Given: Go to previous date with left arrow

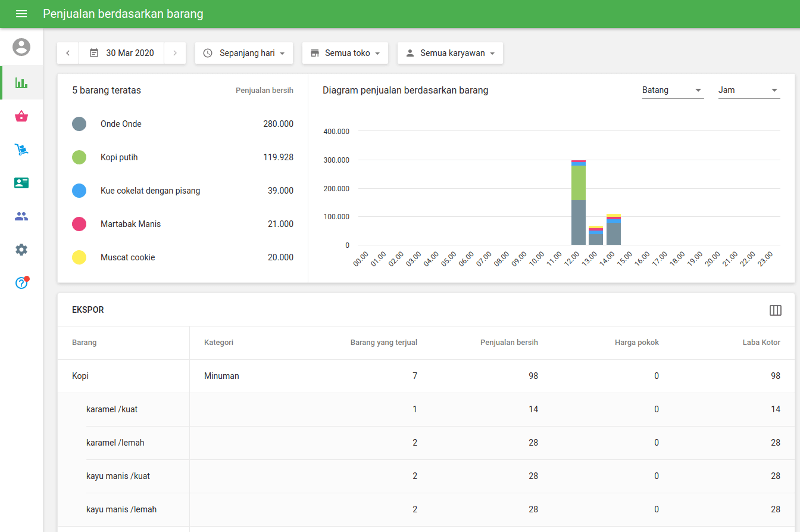Looking at the screenshot, I should [x=68, y=53].
